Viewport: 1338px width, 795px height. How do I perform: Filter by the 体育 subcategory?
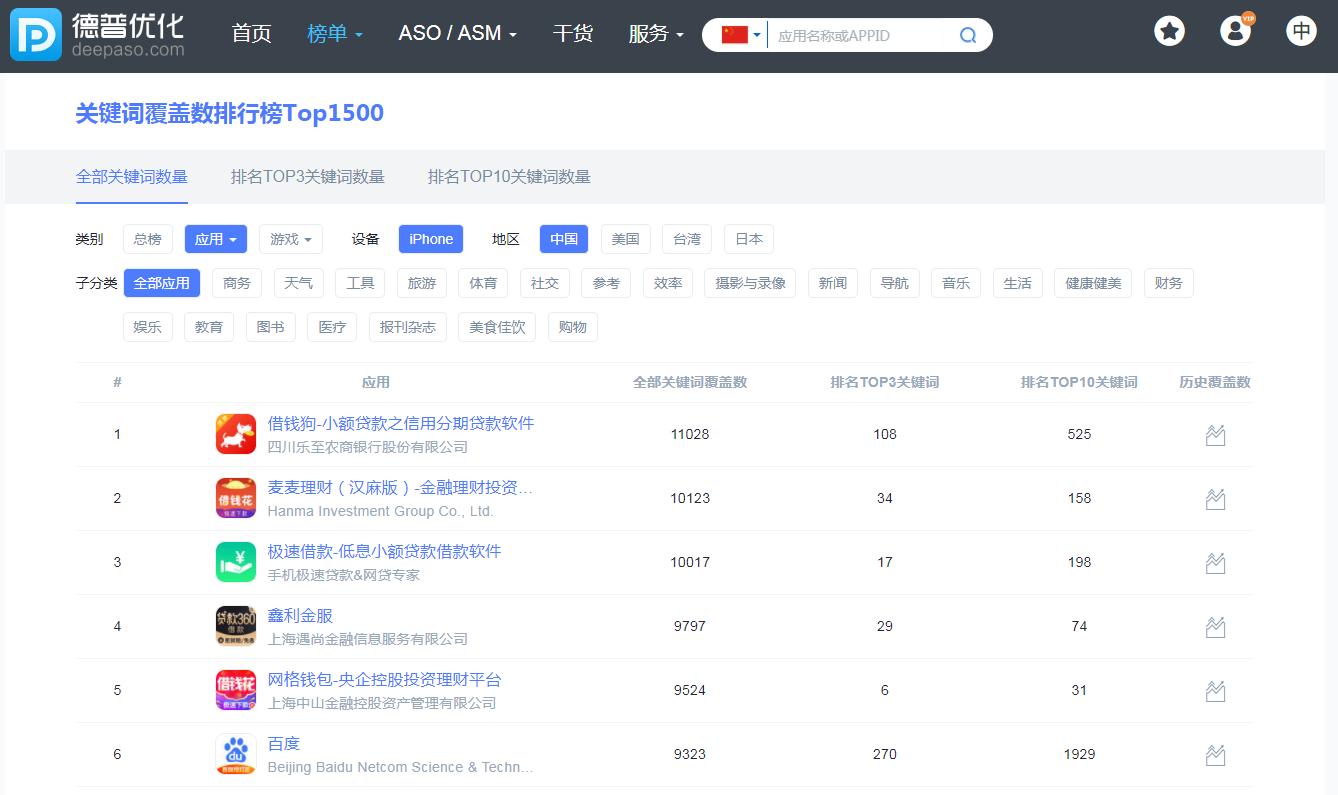(x=483, y=283)
